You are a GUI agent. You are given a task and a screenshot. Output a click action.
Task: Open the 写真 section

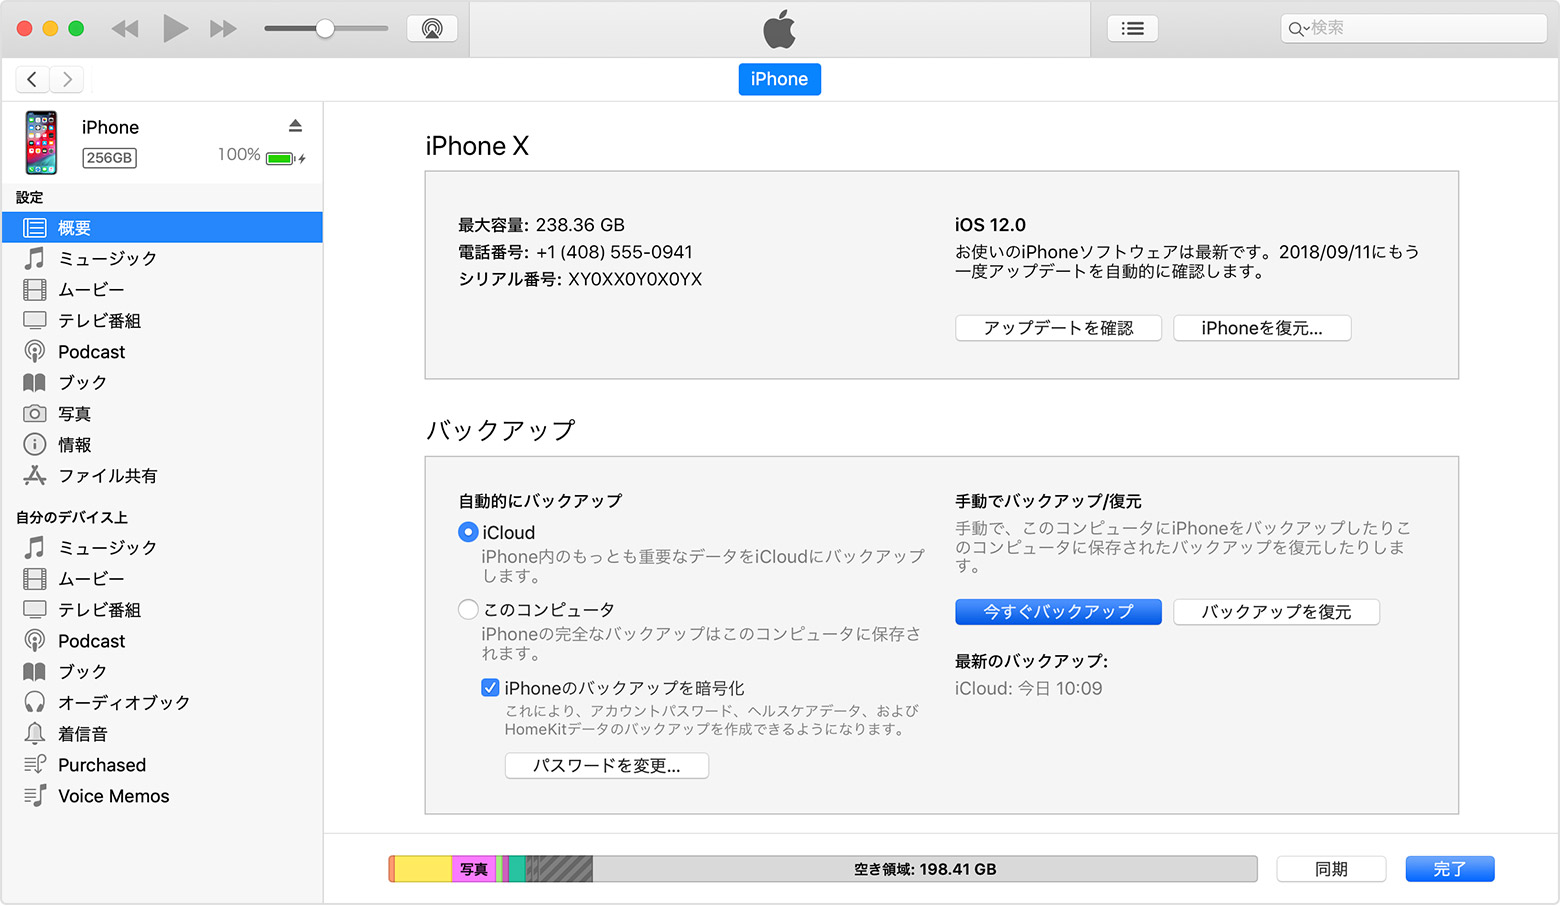pyautogui.click(x=76, y=413)
